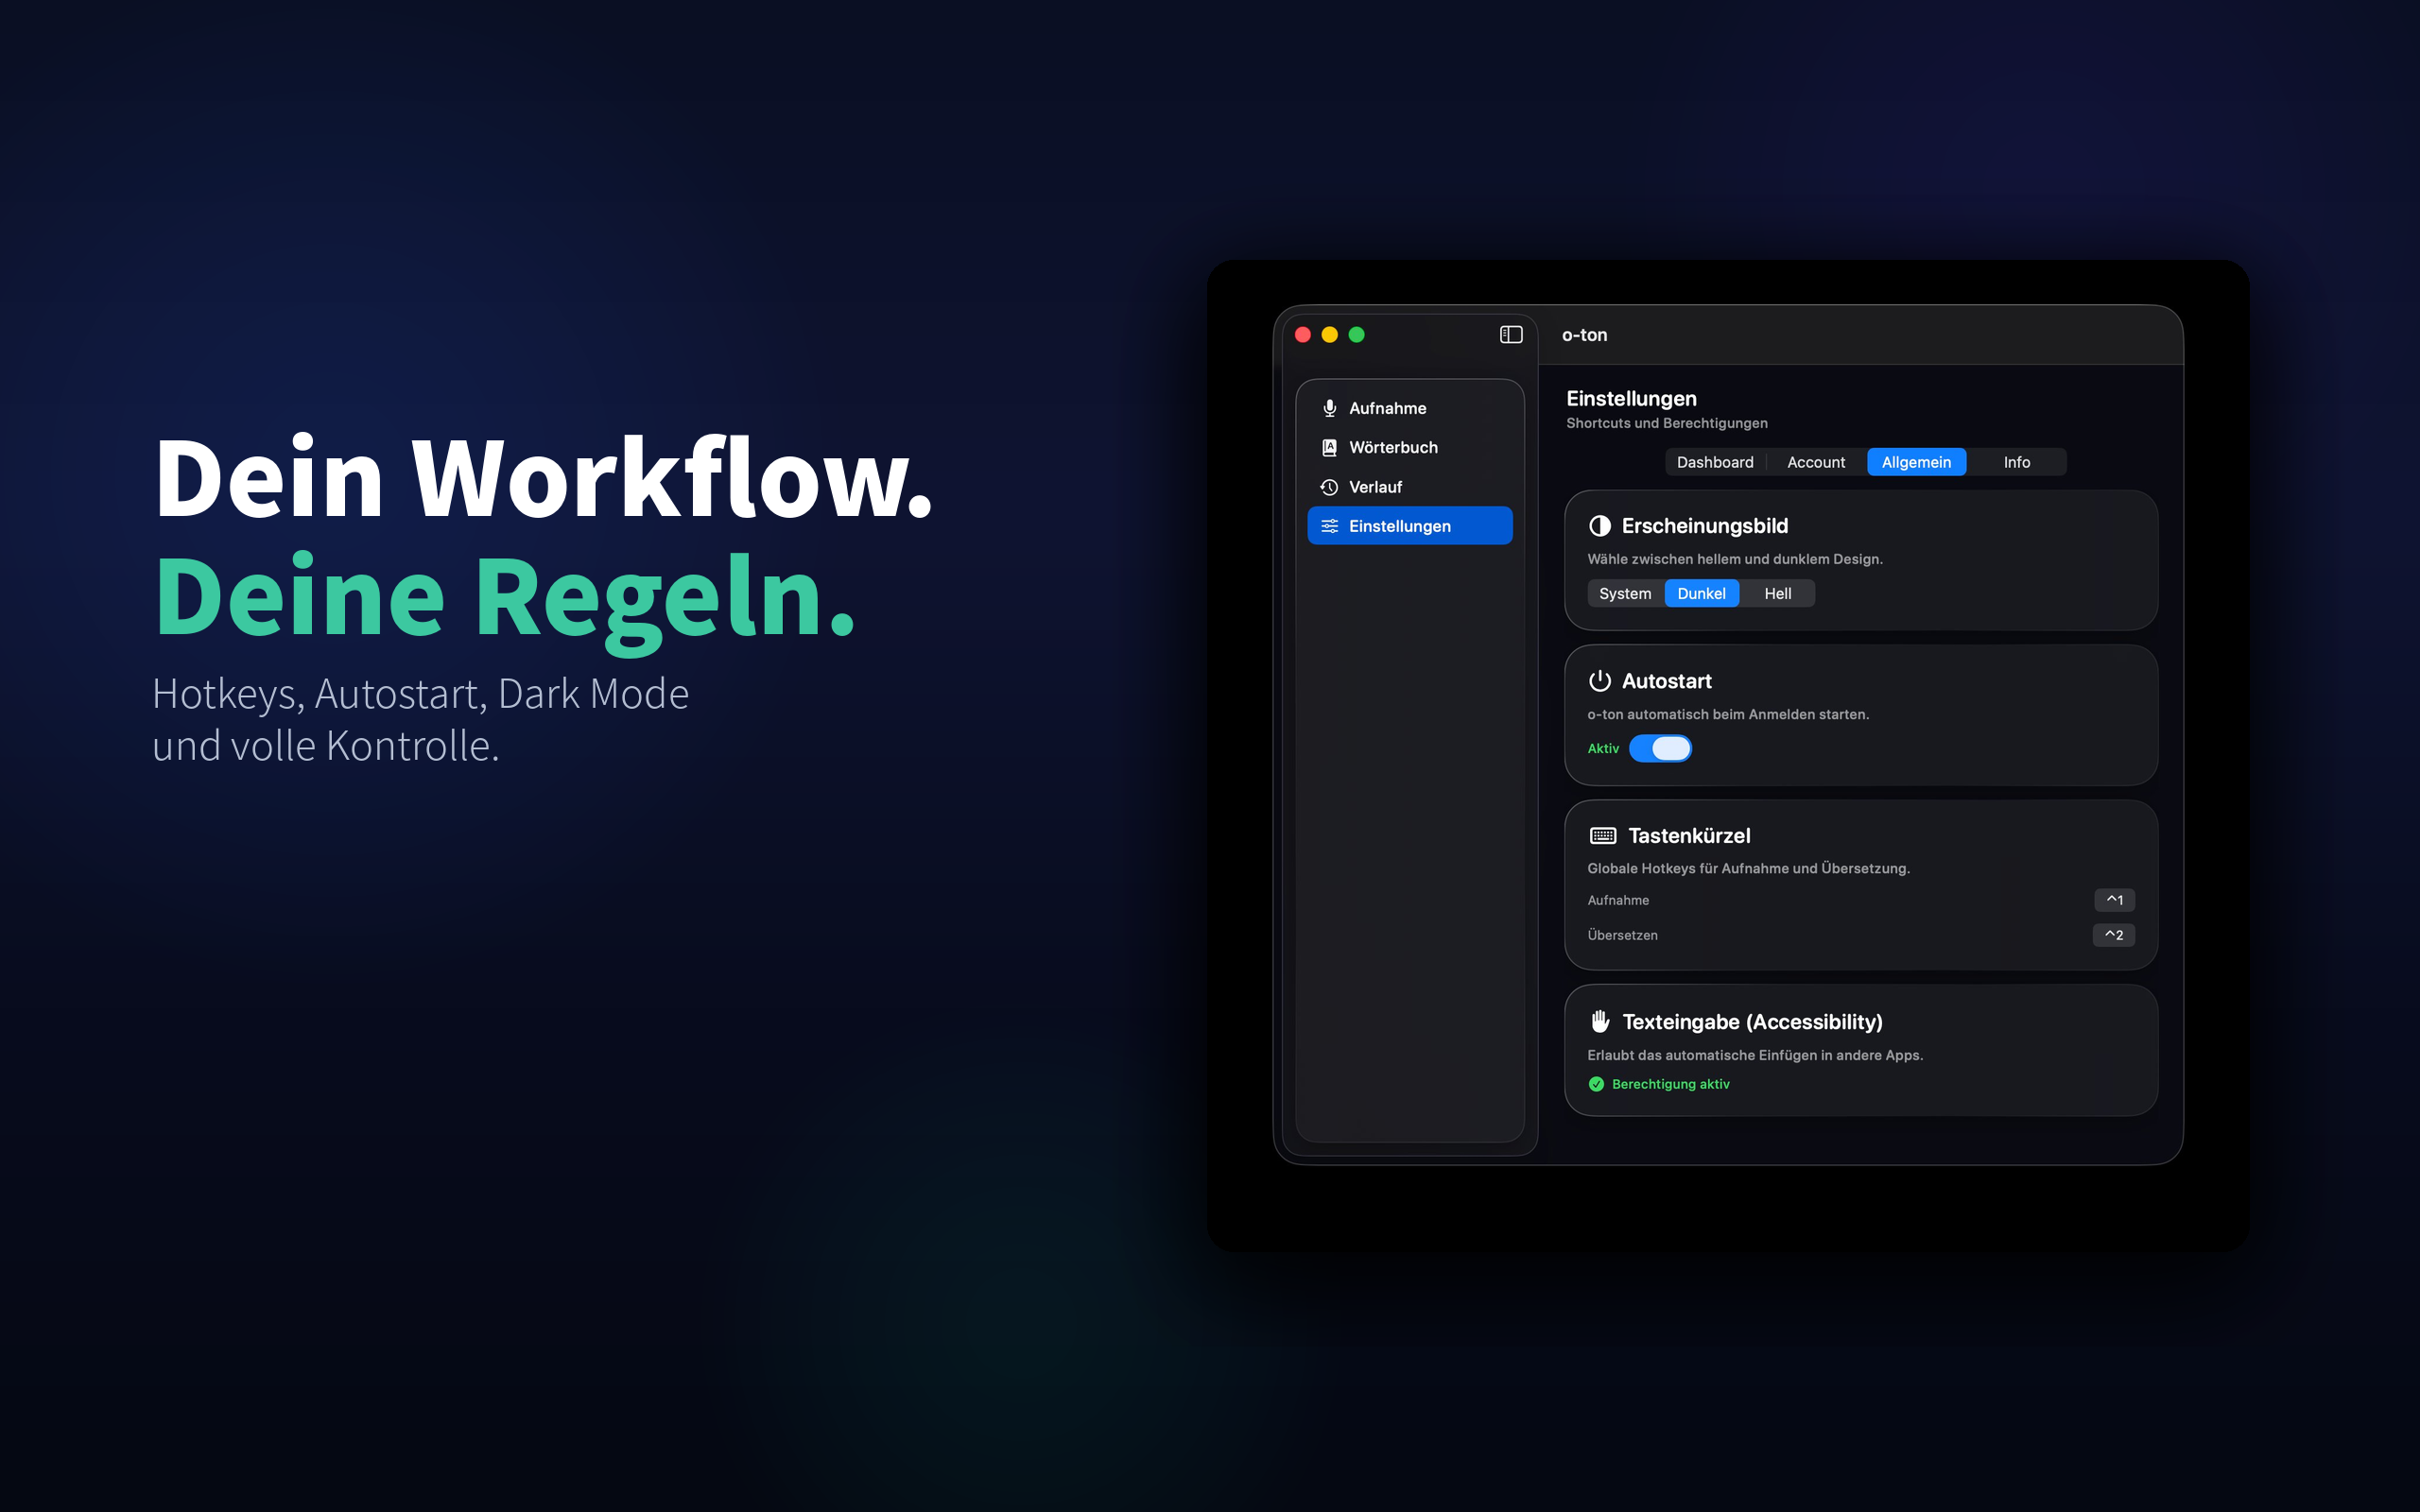Select the Einstellungen sliders icon
The image size is (2420, 1512).
pyautogui.click(x=1330, y=525)
